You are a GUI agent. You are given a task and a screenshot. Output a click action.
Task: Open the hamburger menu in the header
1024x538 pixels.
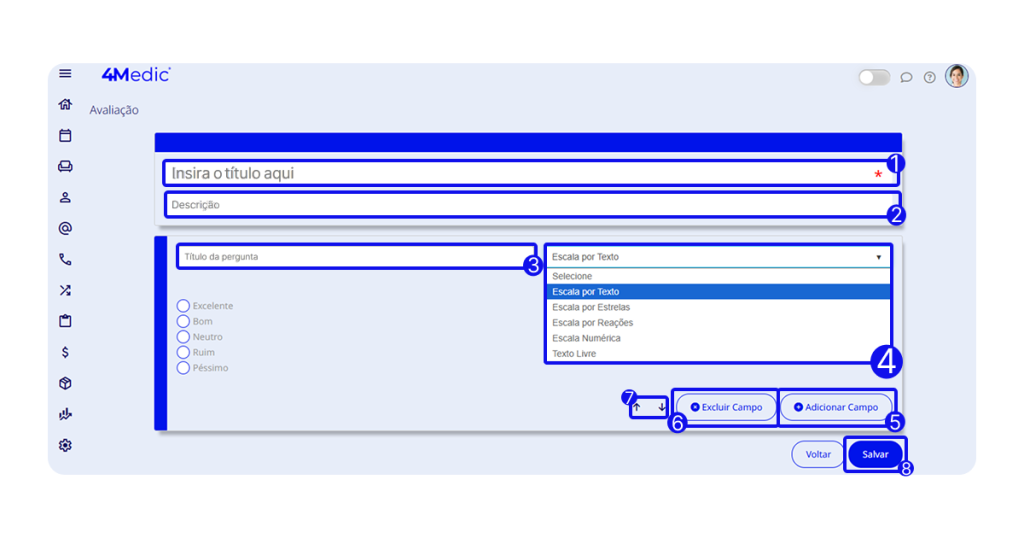(x=65, y=74)
